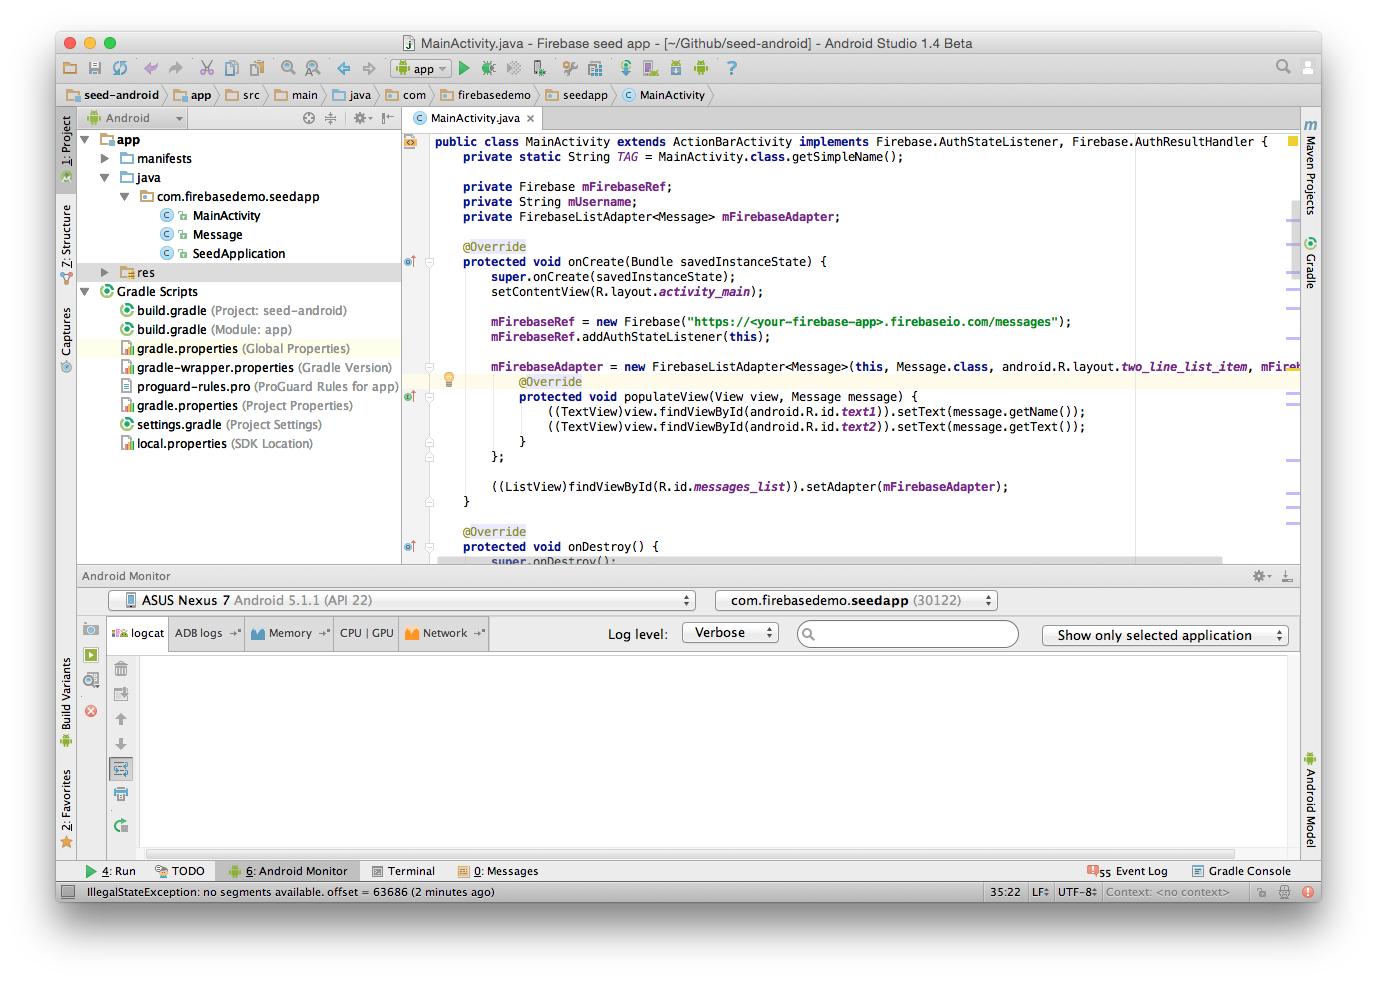
Task: Click the Scroll from Source target icon
Action: click(x=309, y=118)
